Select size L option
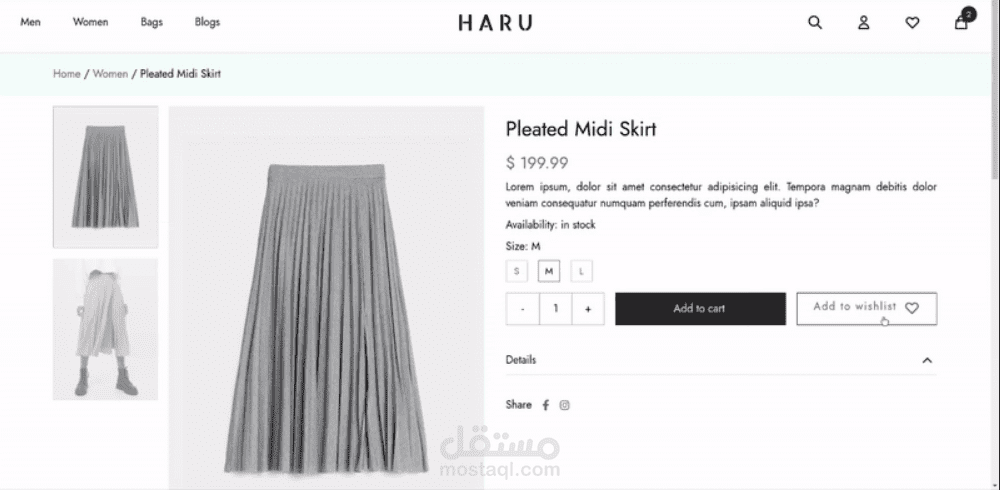The height and width of the screenshot is (490, 1000). coord(582,271)
